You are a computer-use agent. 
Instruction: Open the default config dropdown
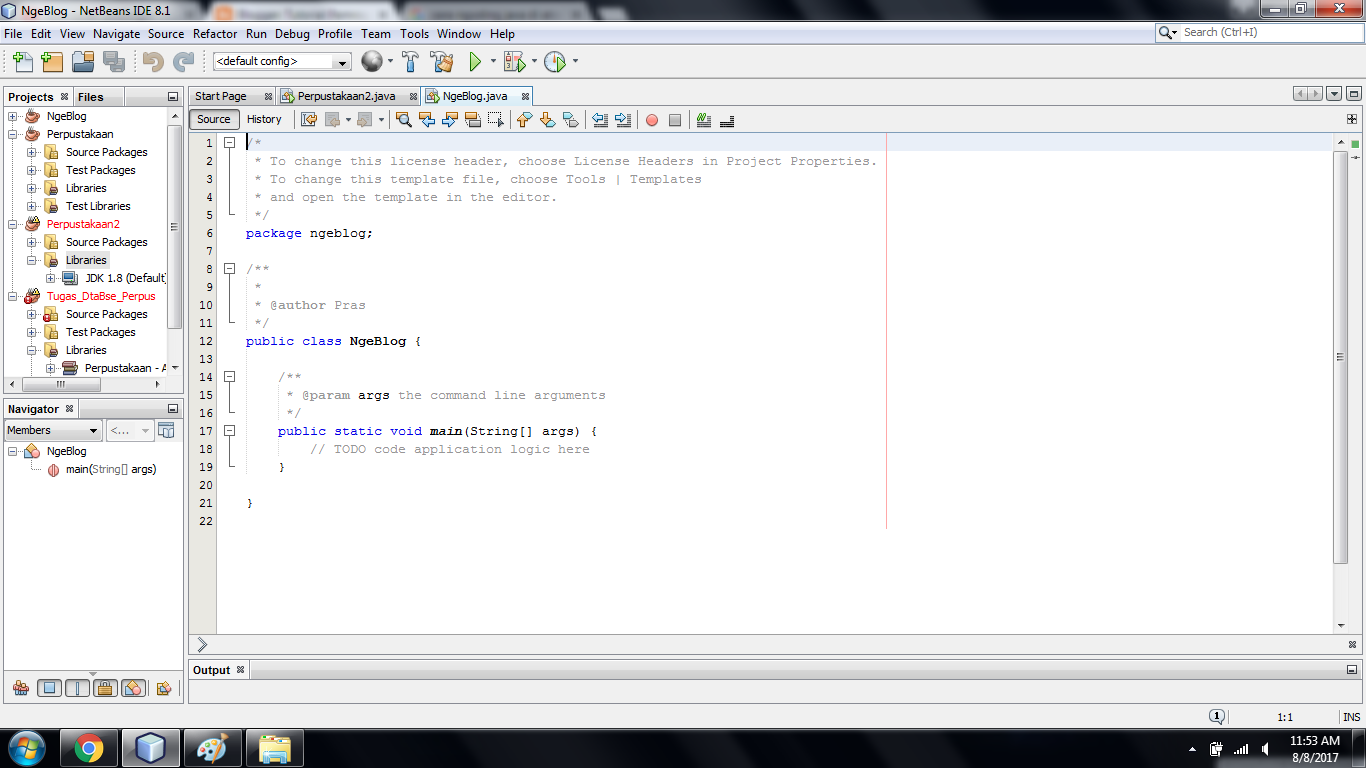(x=340, y=61)
